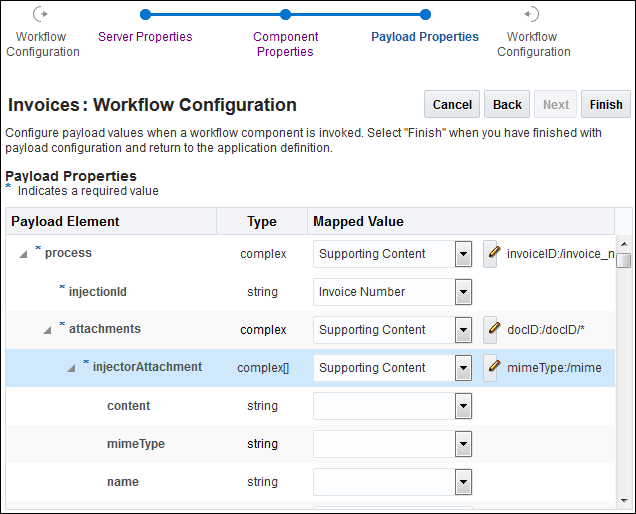Click the Back button
Viewport: 636px width, 514px height.
coord(507,104)
